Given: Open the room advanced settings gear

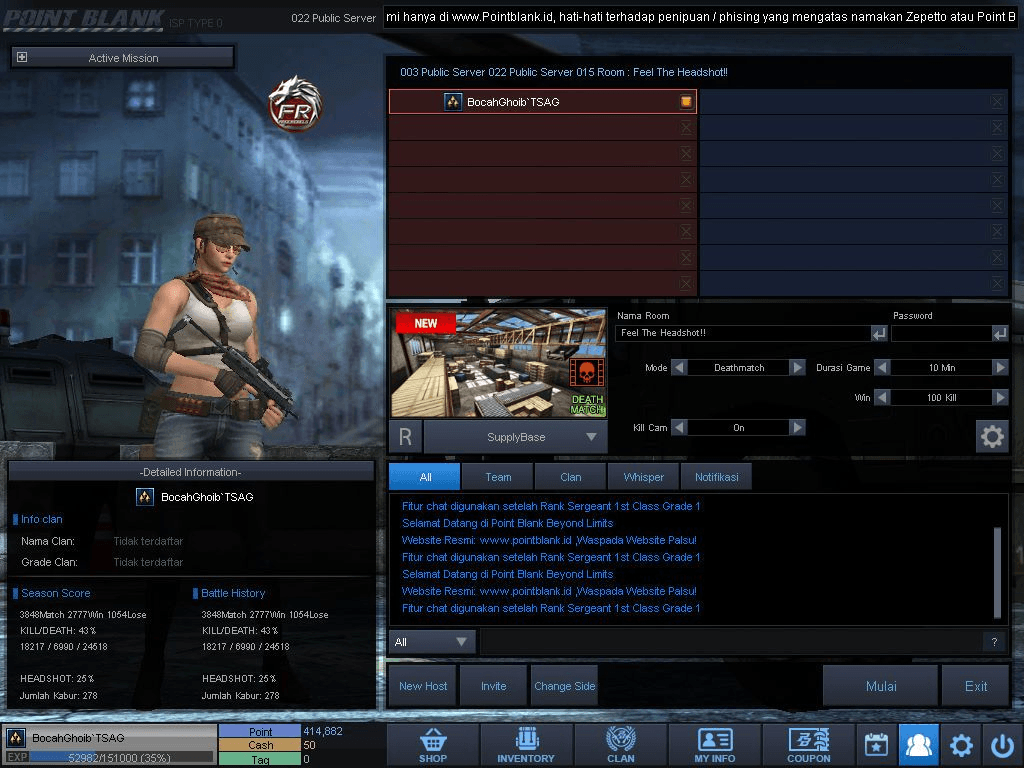Looking at the screenshot, I should pos(992,436).
